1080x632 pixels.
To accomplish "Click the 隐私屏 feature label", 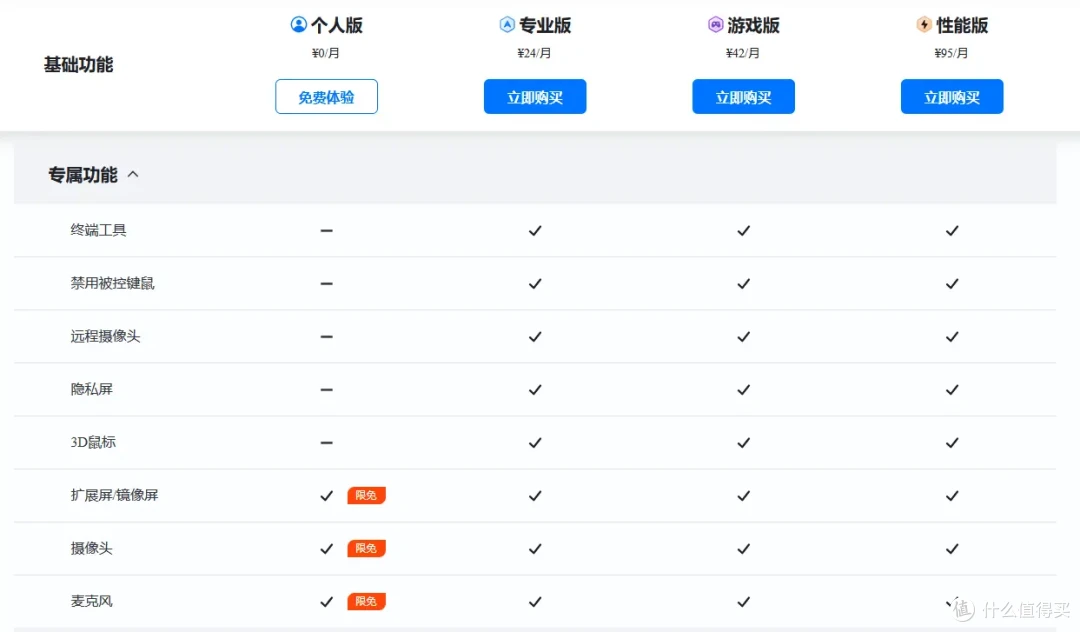I will coord(92,389).
